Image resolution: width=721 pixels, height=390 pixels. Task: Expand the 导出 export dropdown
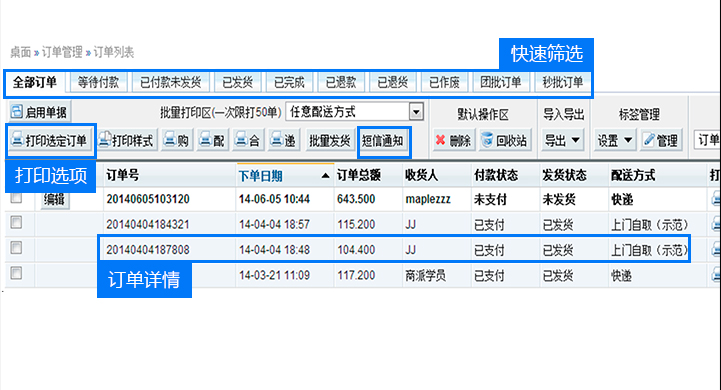click(562, 140)
